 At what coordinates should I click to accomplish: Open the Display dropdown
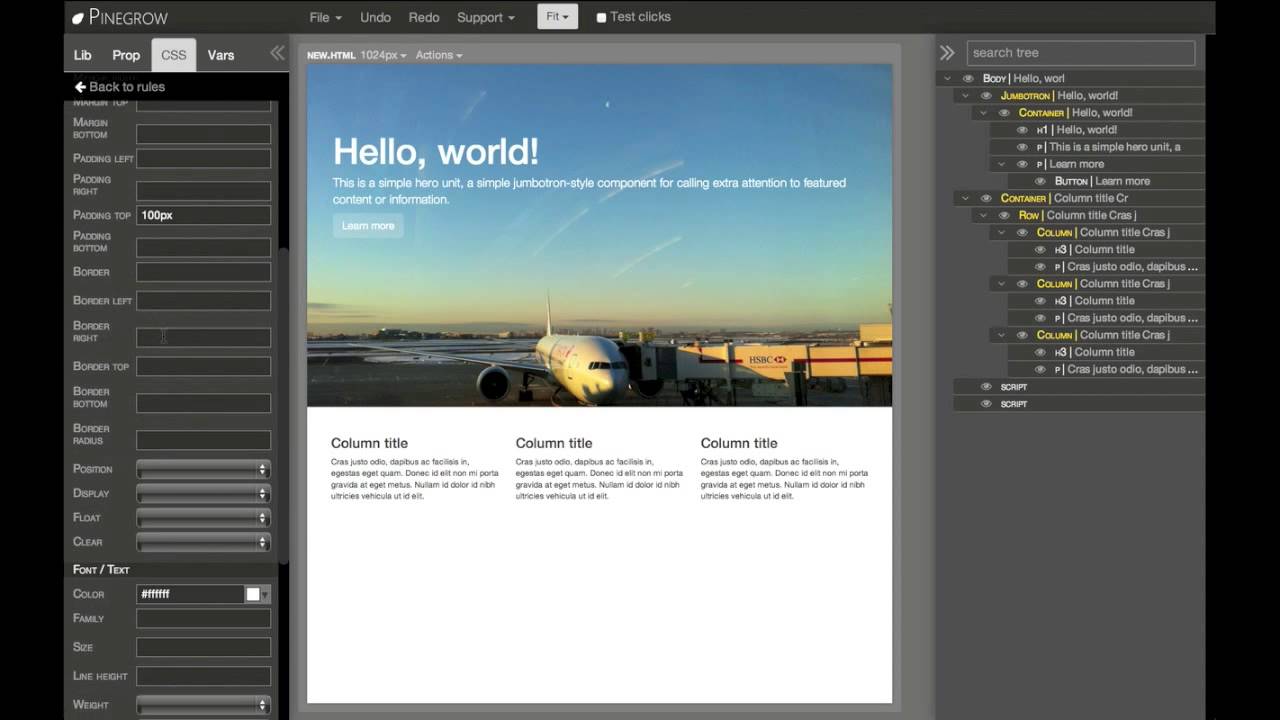click(203, 493)
